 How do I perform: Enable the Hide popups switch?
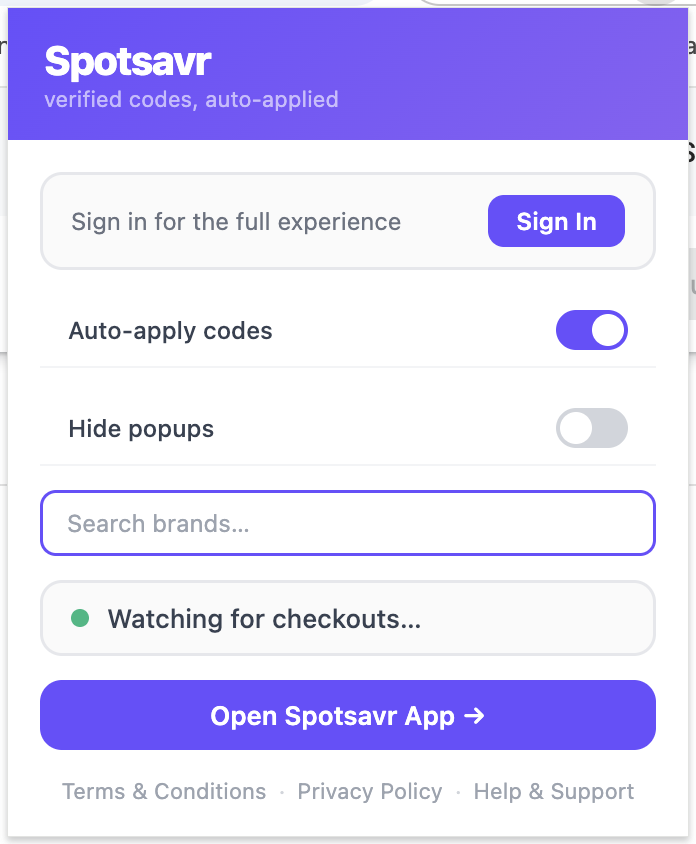coord(591,428)
